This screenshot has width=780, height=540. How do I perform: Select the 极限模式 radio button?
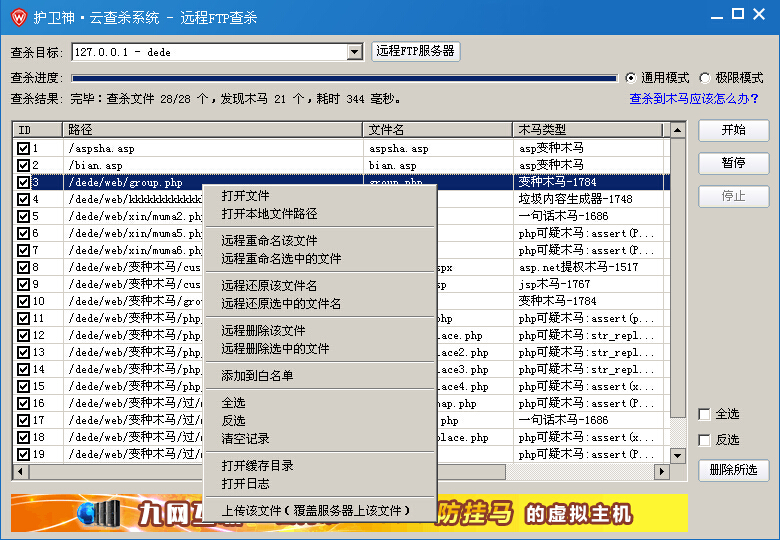[705, 78]
